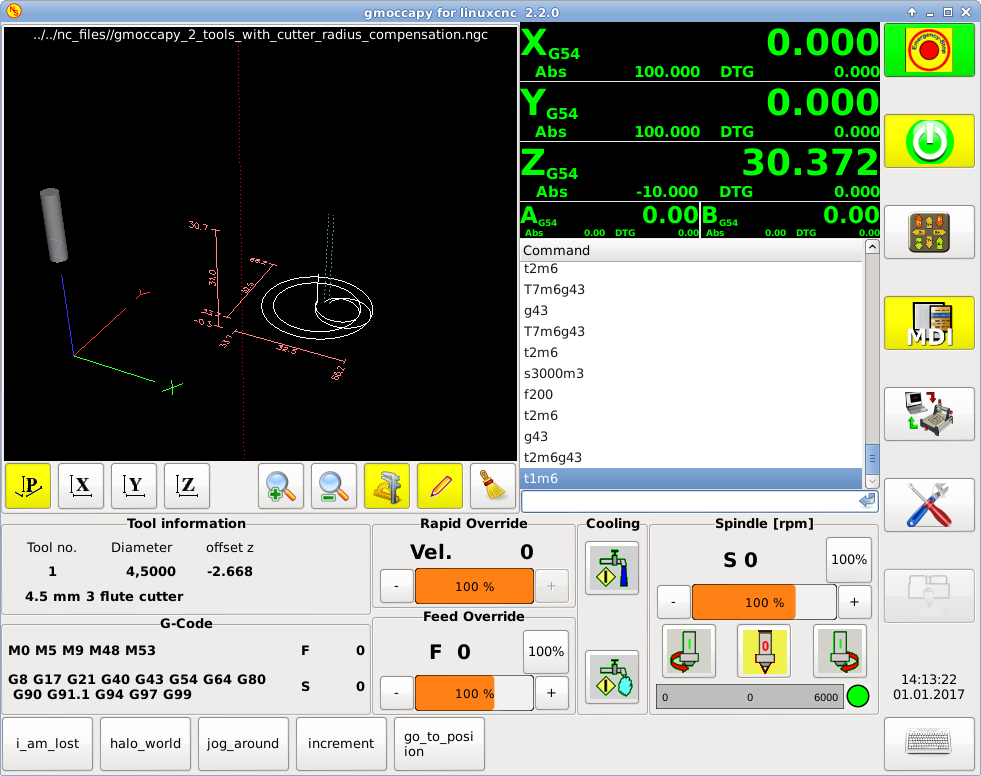The width and height of the screenshot is (981, 776).
Task: Run the increment macro
Action: [x=341, y=743]
